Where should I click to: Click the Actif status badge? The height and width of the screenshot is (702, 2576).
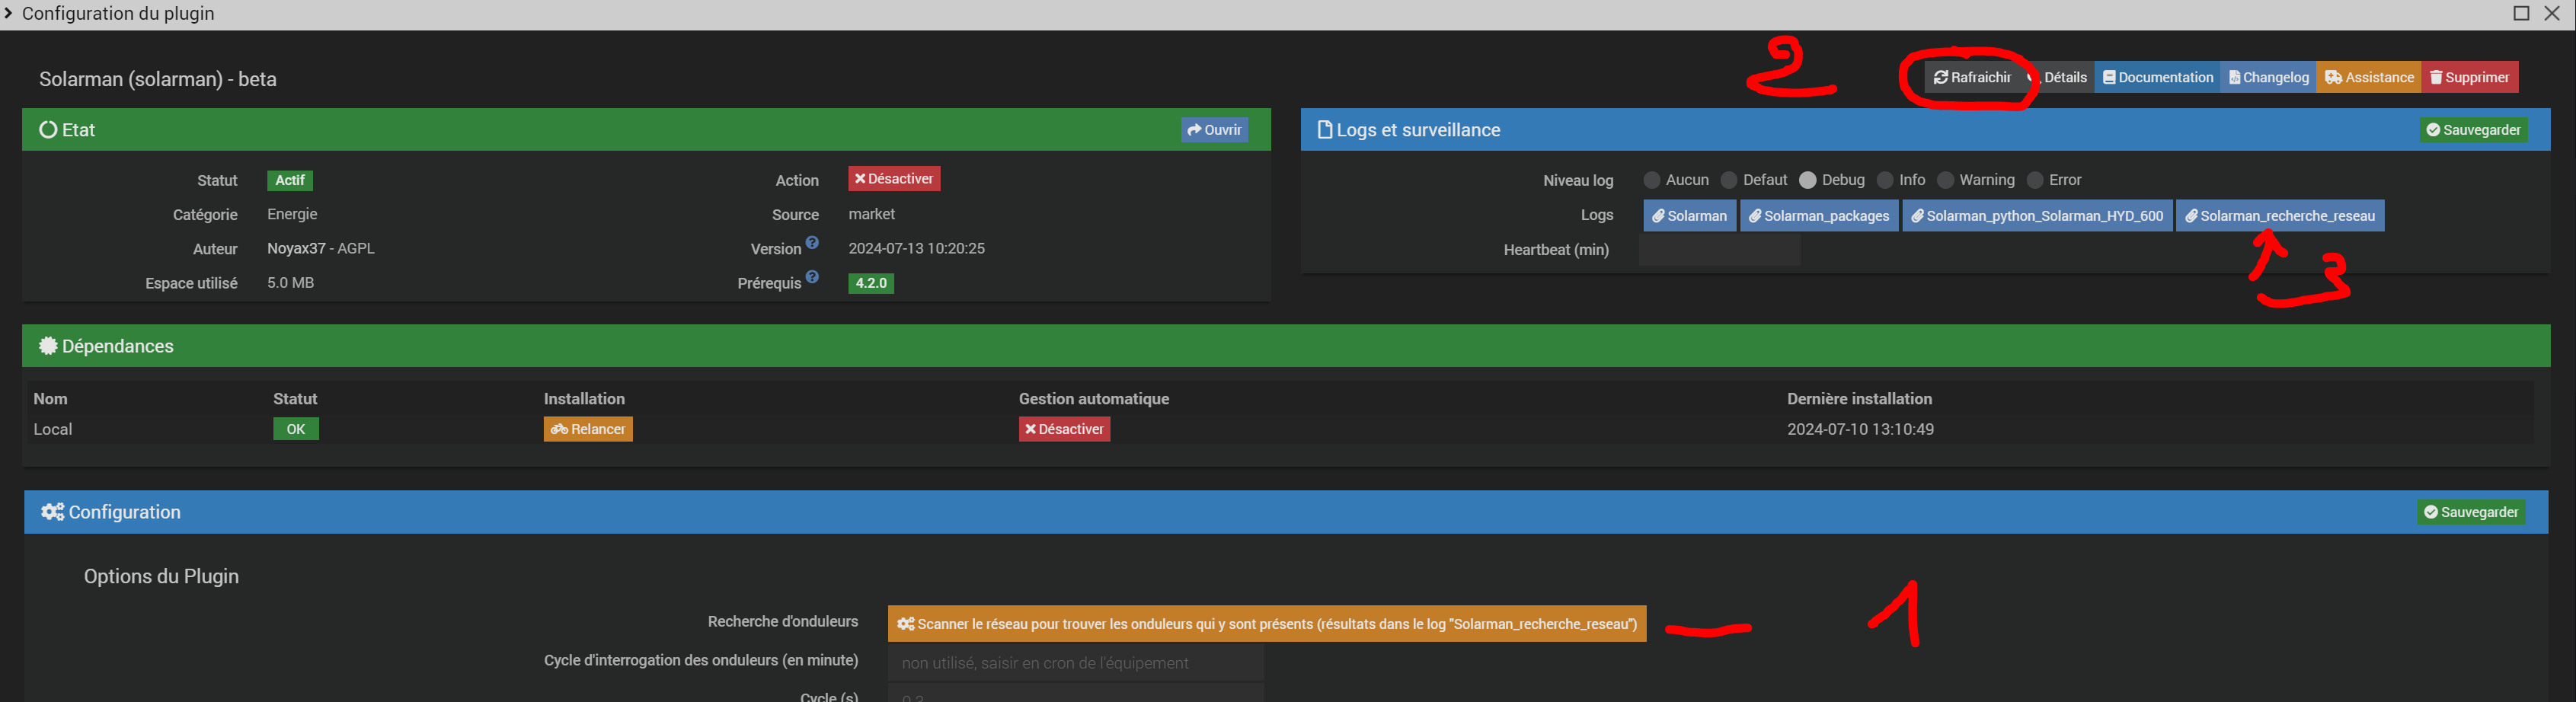pyautogui.click(x=290, y=180)
